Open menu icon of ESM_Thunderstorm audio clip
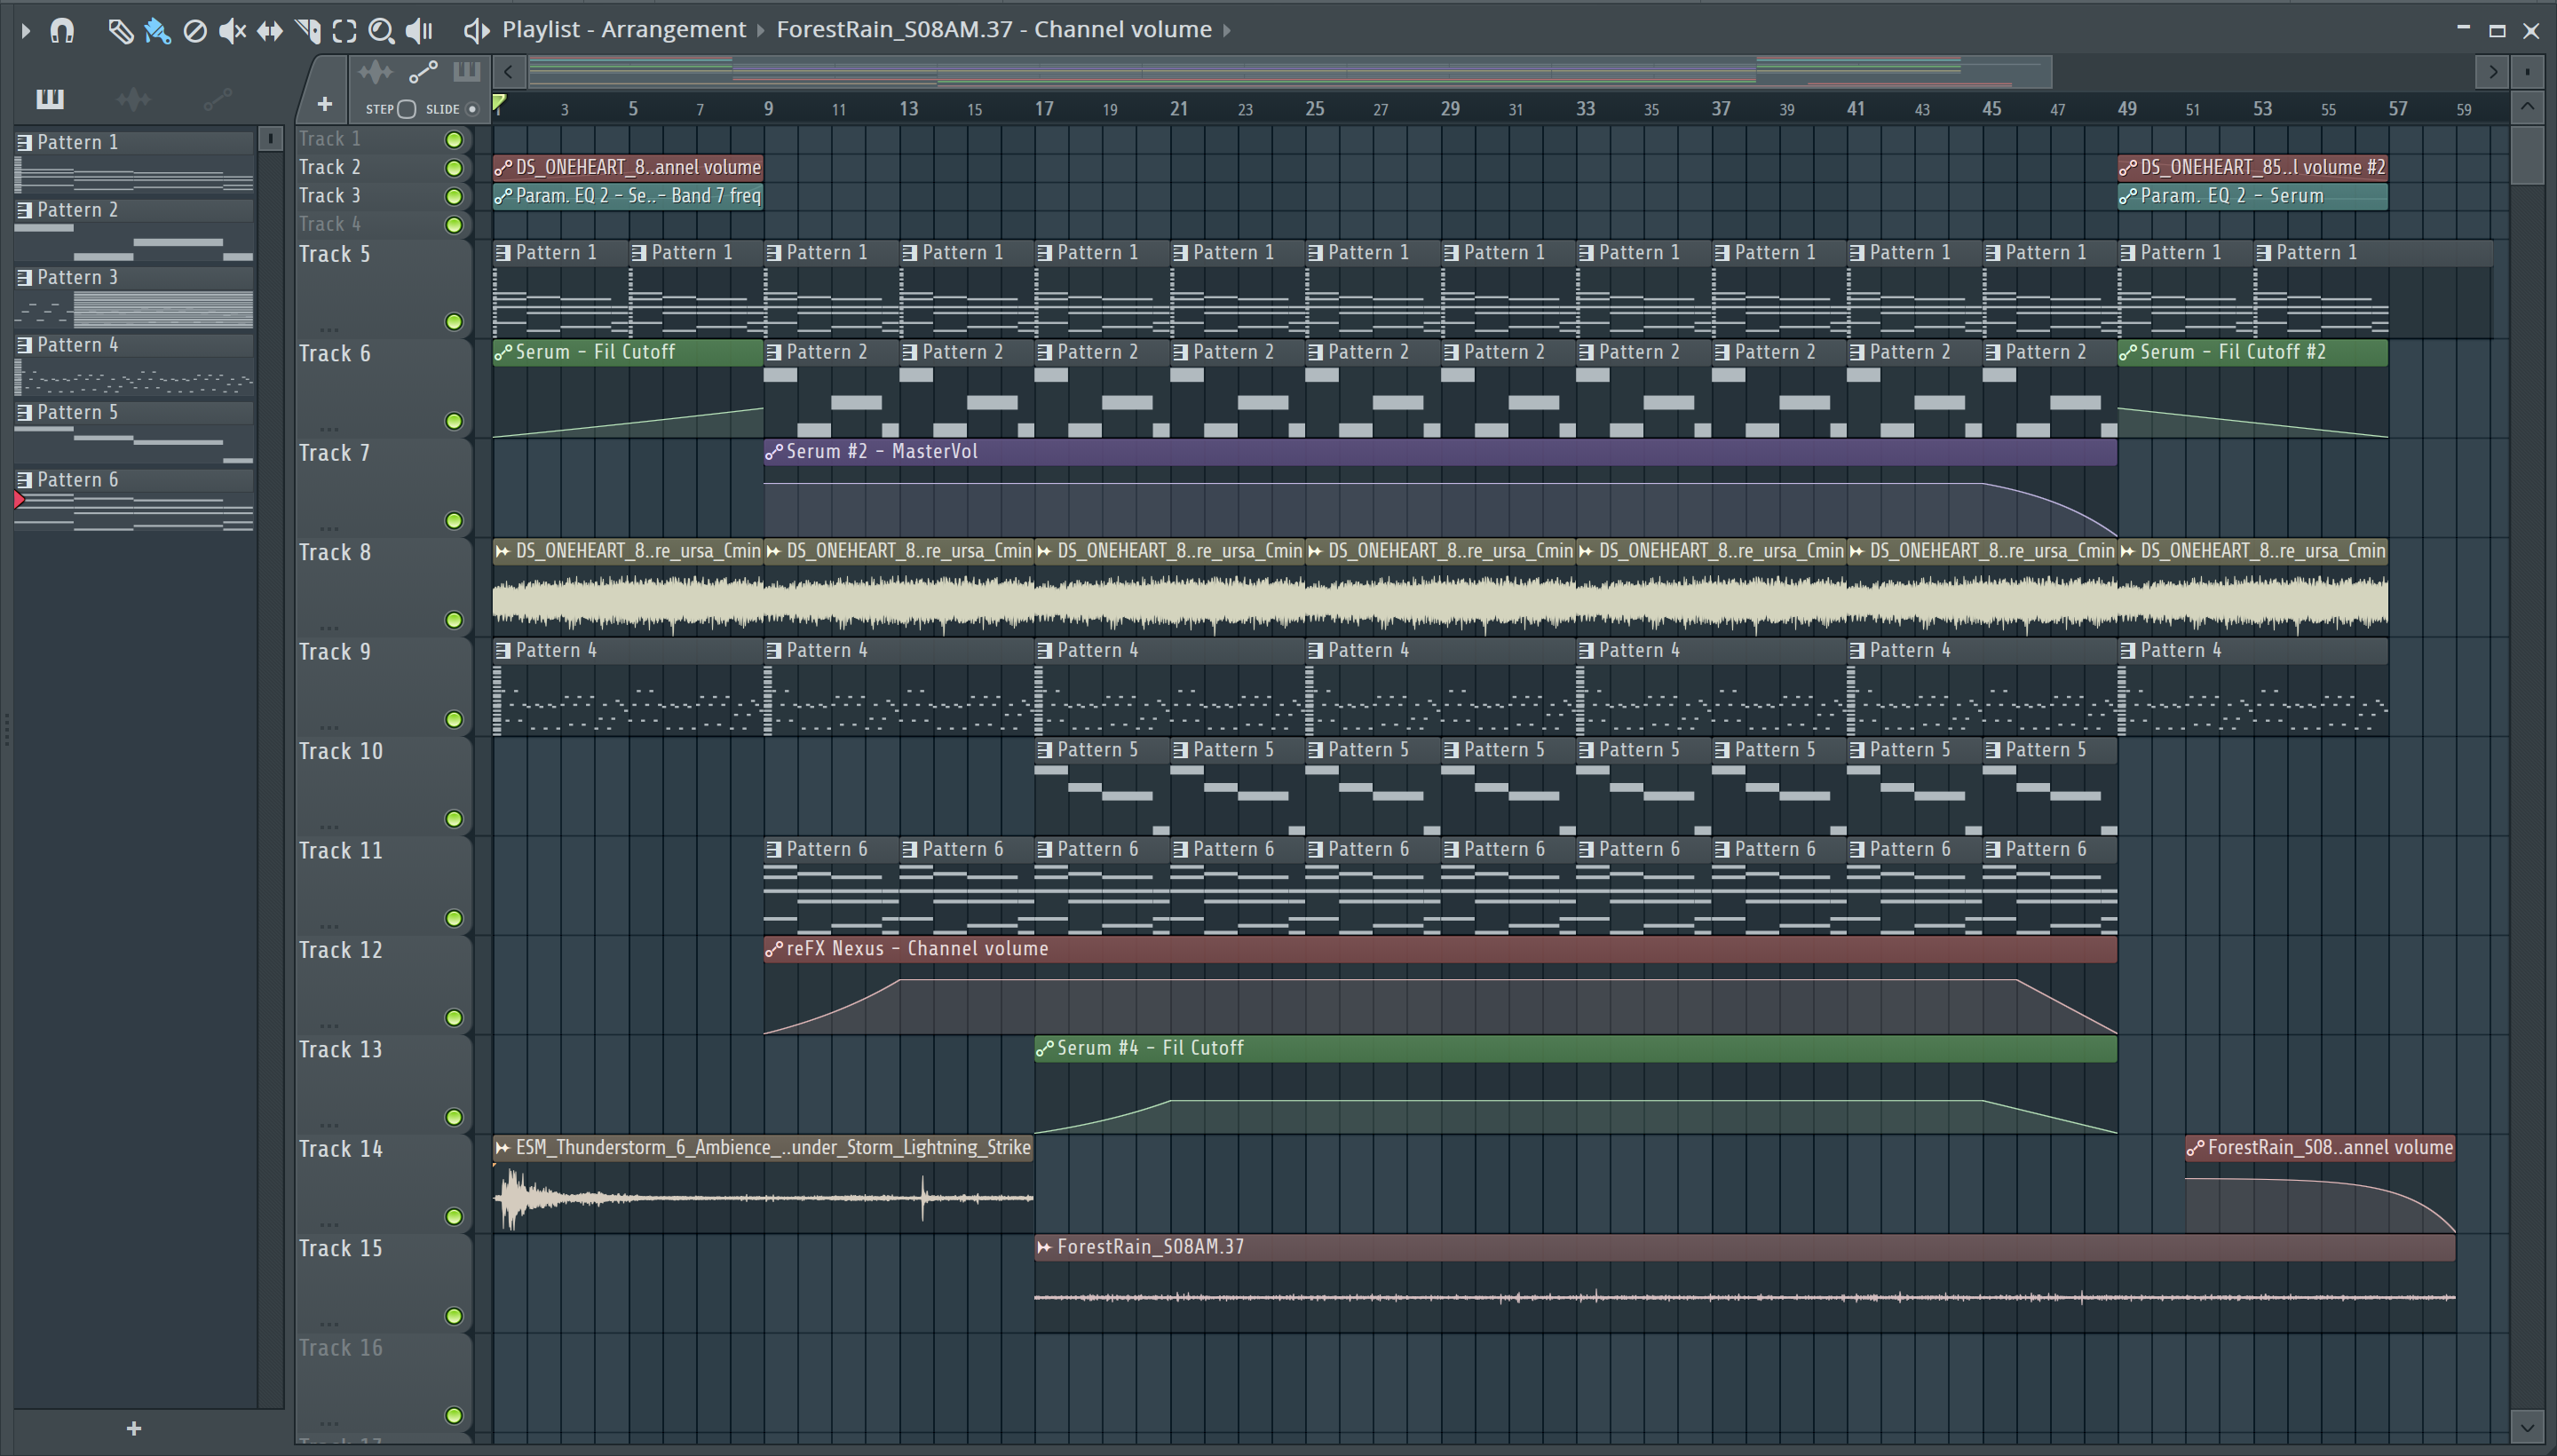The width and height of the screenshot is (2557, 1456). coord(503,1148)
